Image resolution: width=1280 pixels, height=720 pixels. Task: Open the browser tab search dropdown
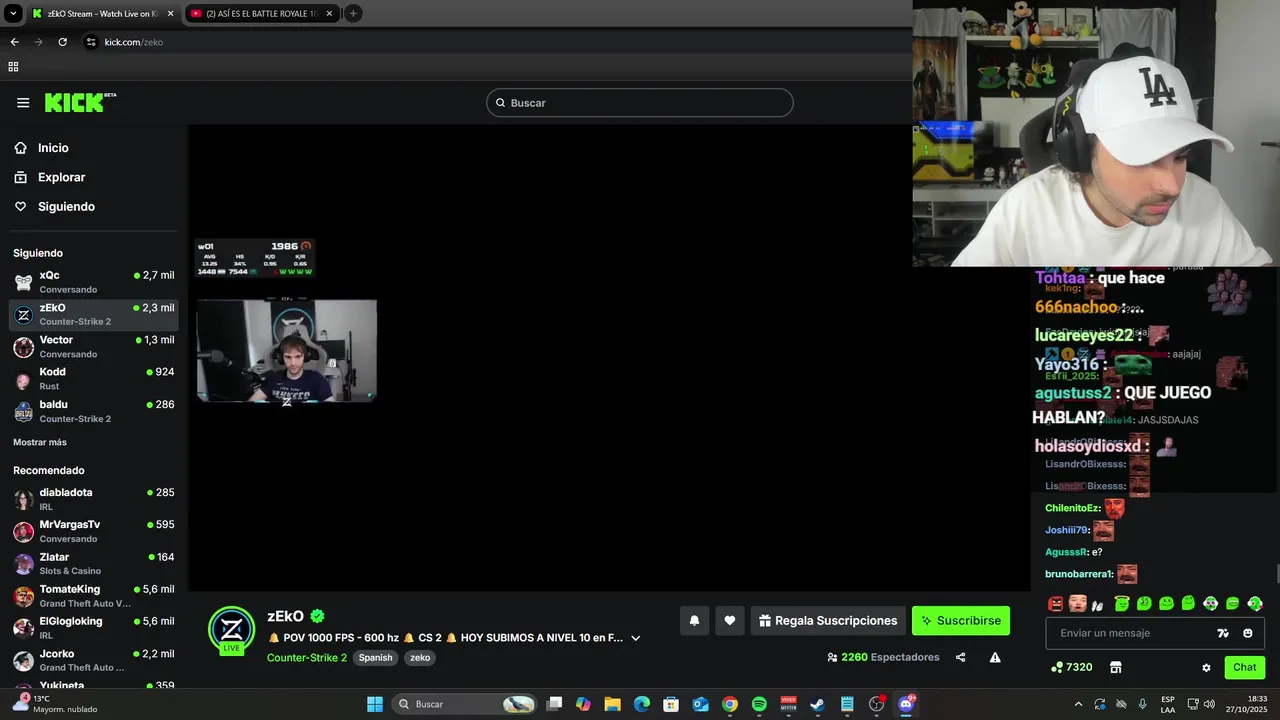13,14
